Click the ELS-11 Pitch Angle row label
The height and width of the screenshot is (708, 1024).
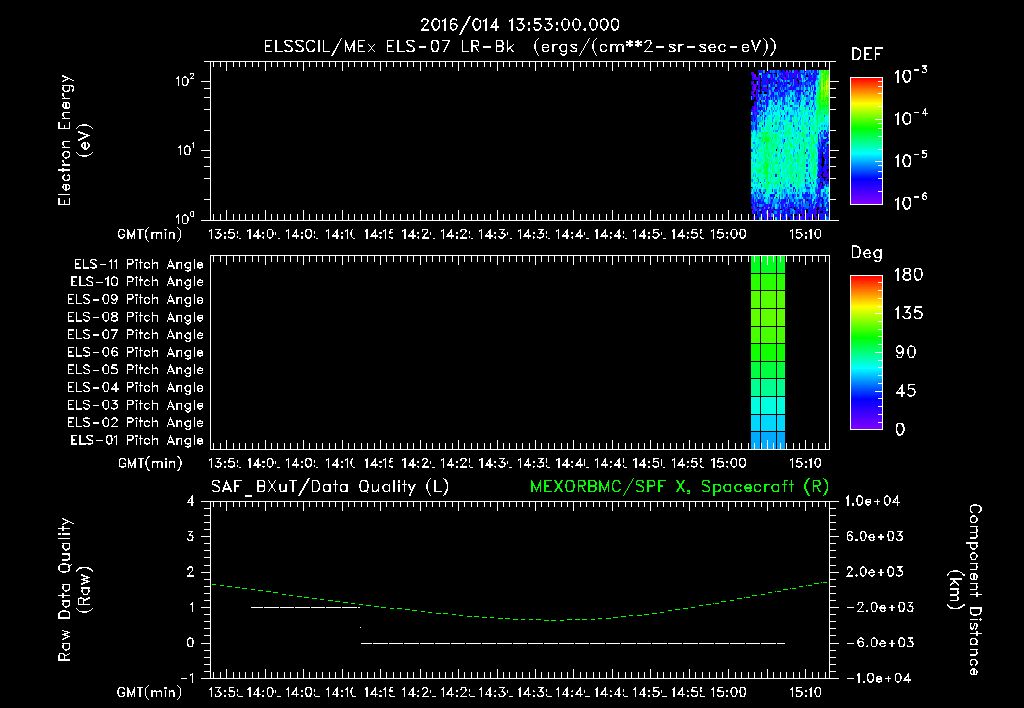tap(138, 265)
